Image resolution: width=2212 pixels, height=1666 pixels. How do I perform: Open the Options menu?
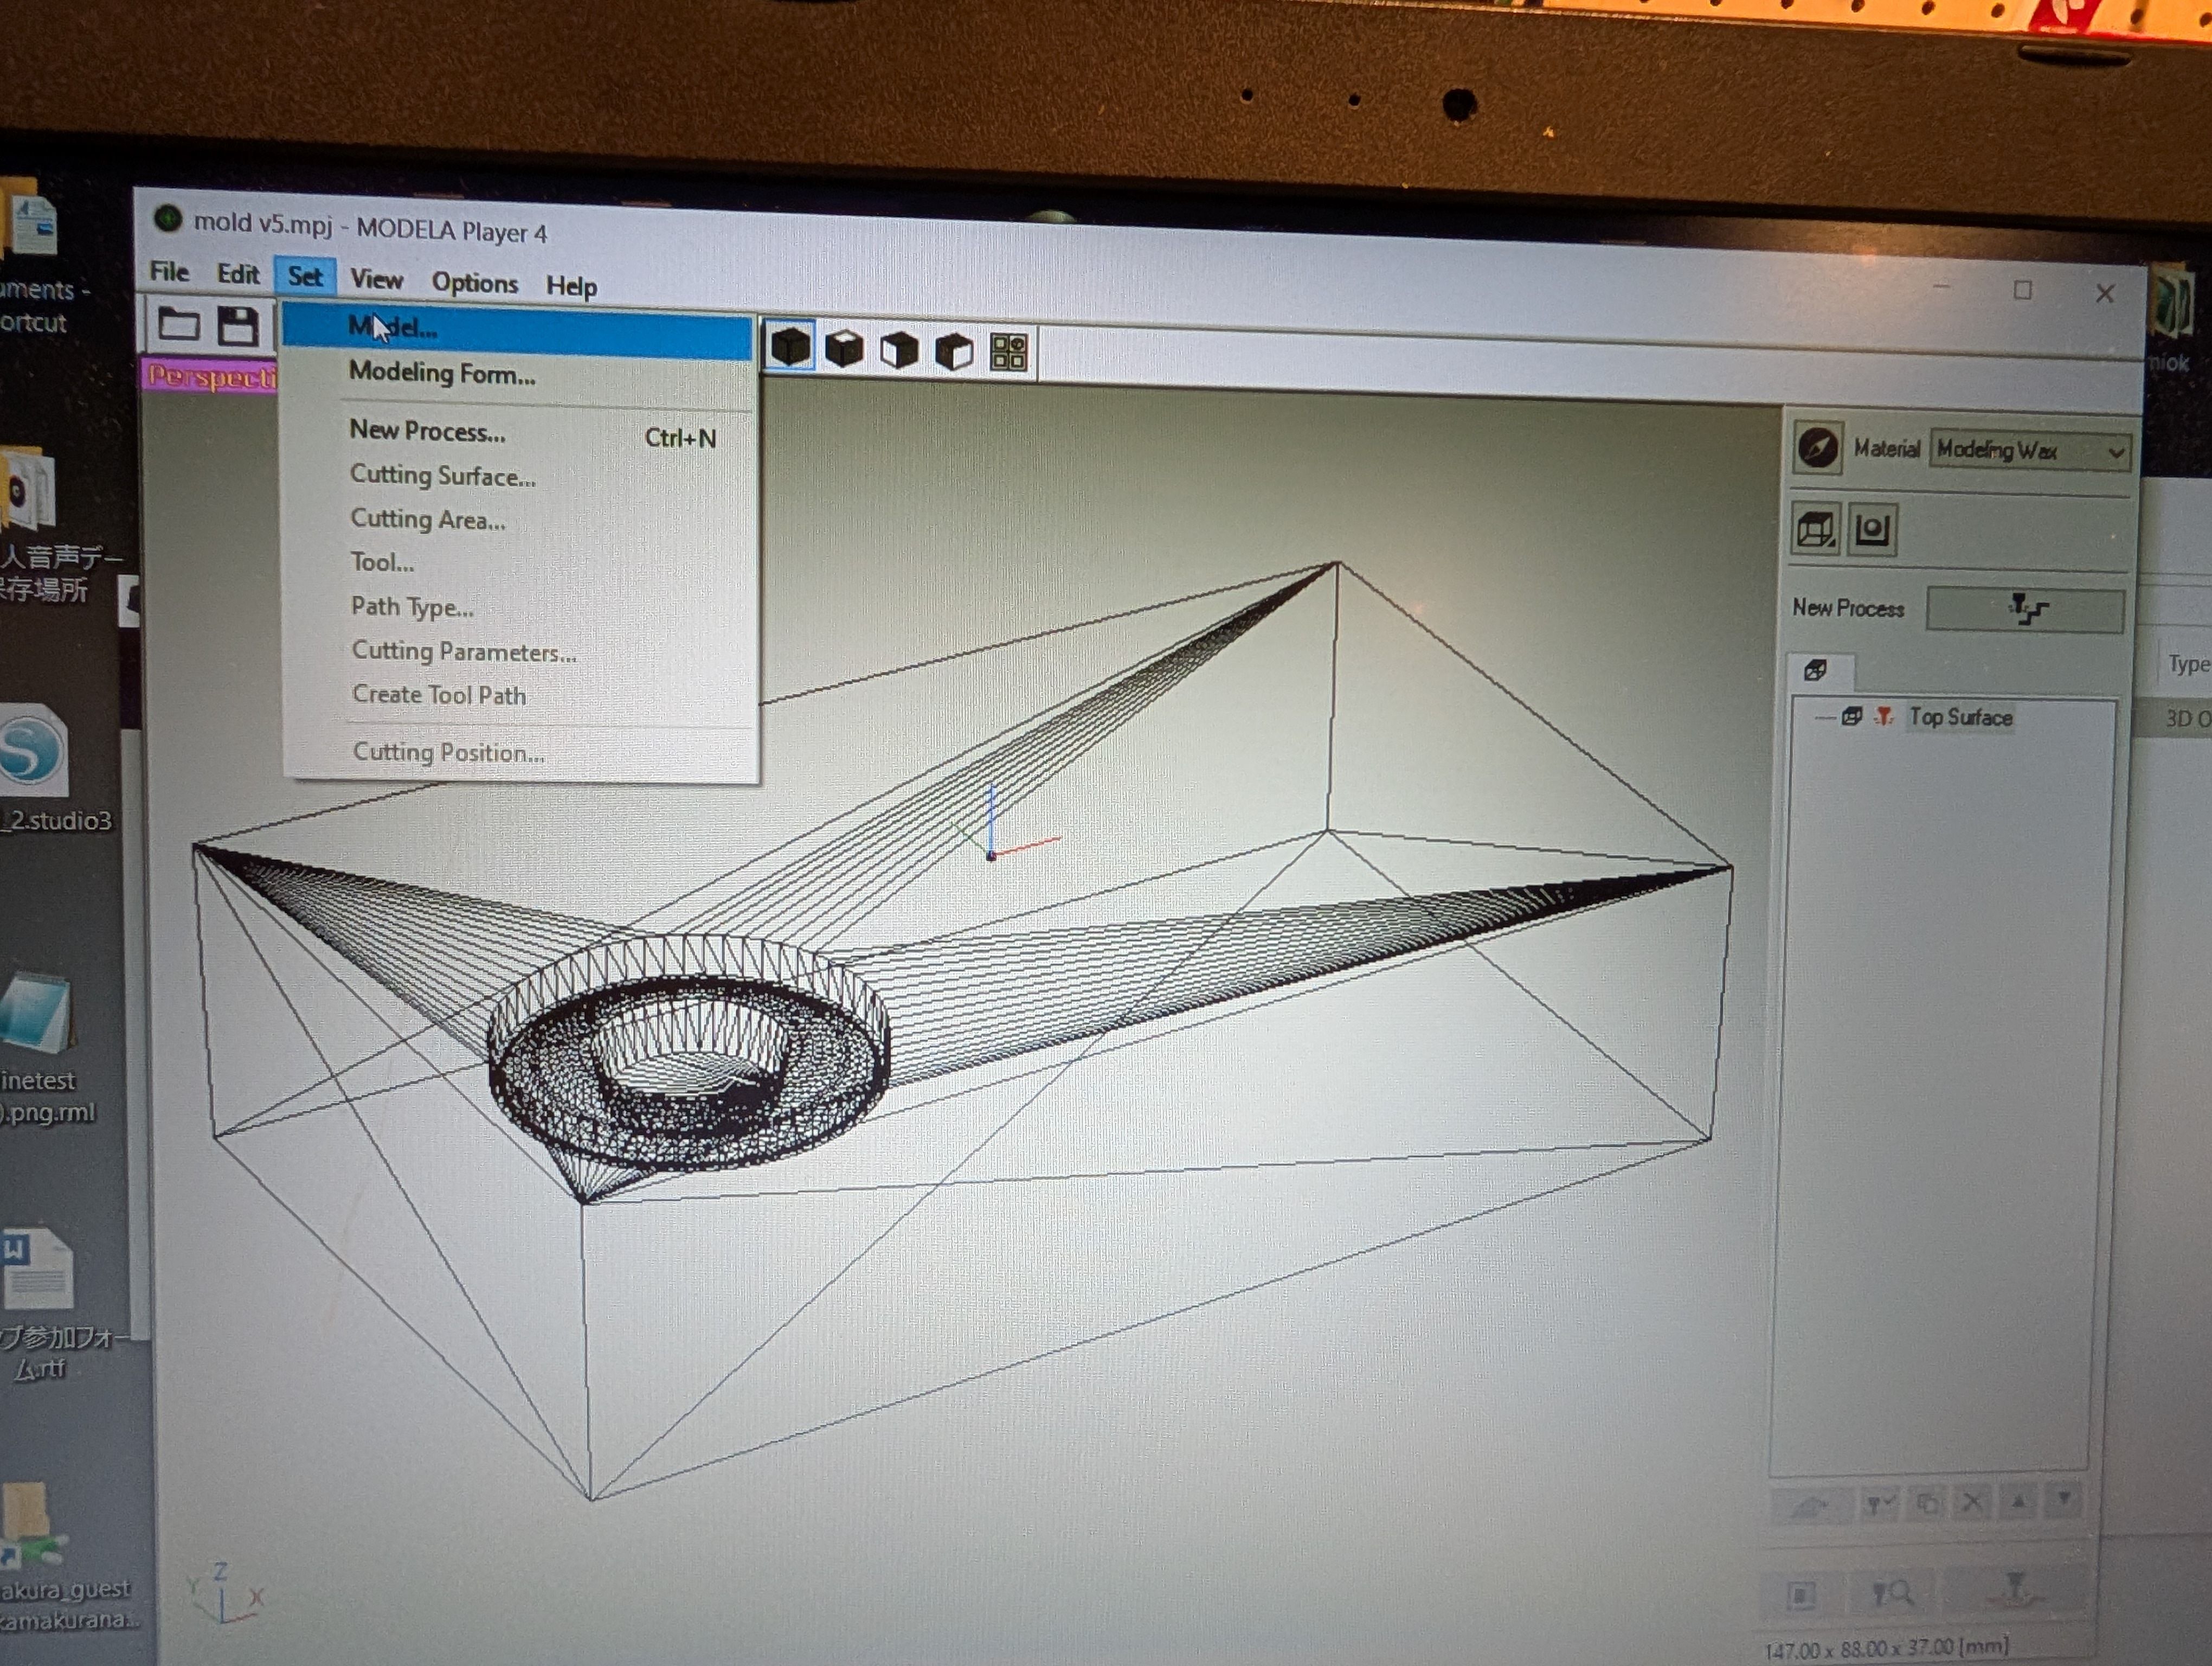point(474,283)
